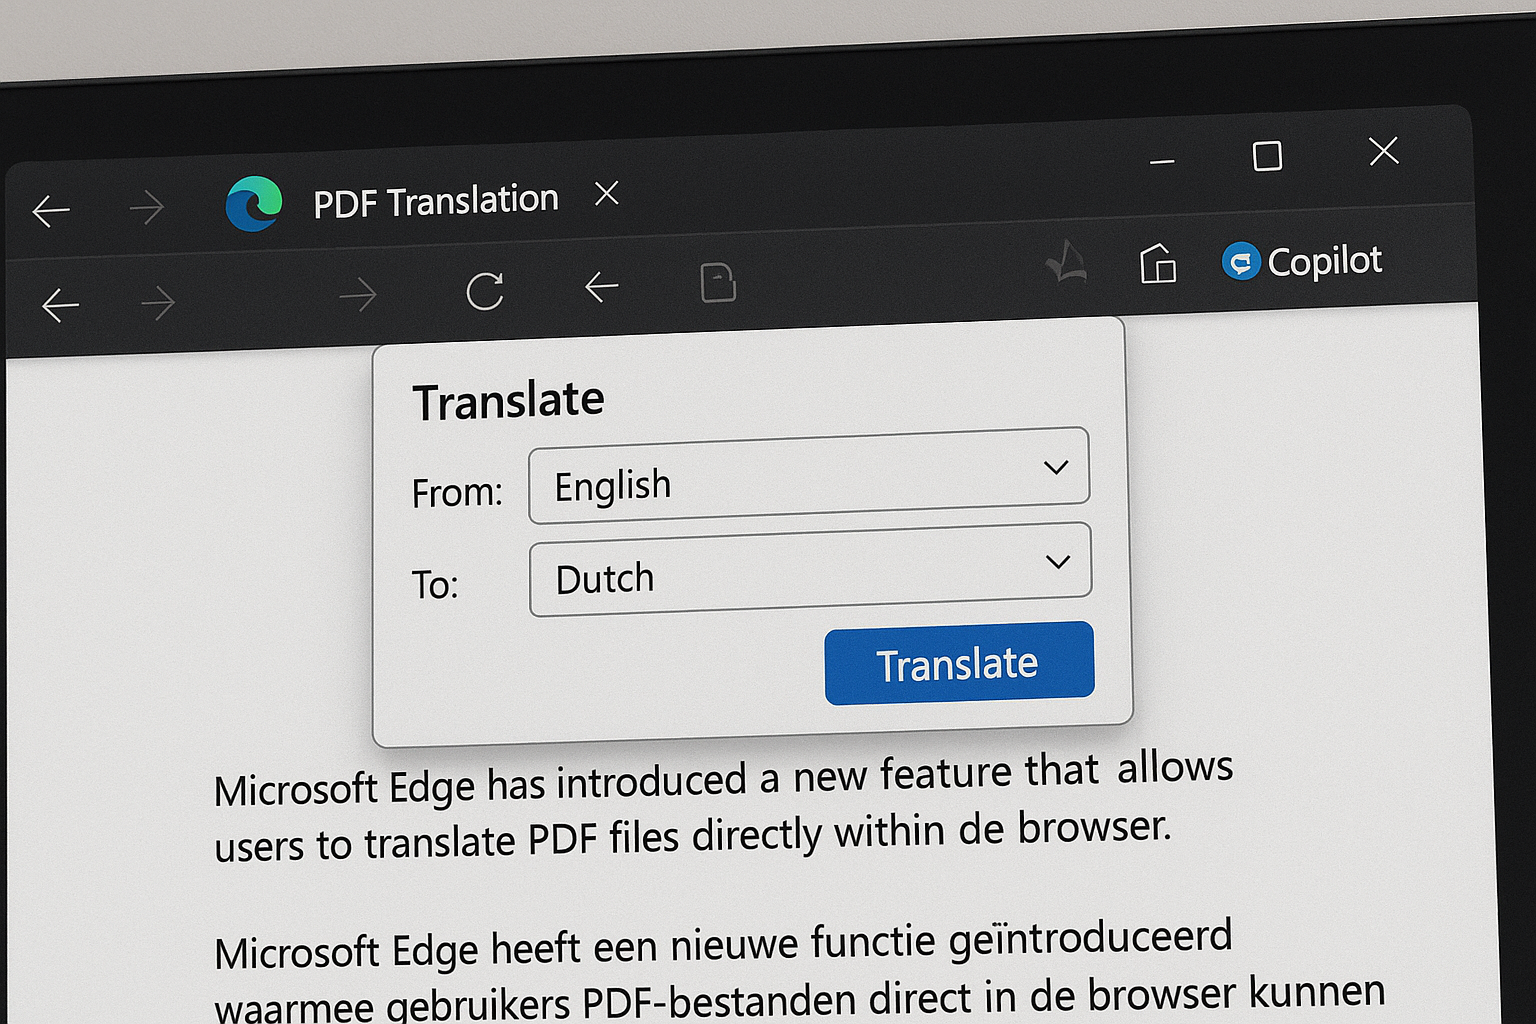1536x1024 pixels.
Task: Click the back arrow right of refresh
Action: click(601, 287)
